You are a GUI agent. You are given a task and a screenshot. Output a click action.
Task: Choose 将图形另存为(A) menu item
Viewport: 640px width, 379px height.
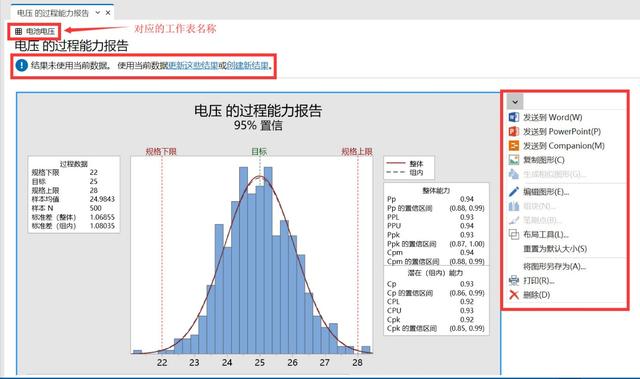[554, 266]
